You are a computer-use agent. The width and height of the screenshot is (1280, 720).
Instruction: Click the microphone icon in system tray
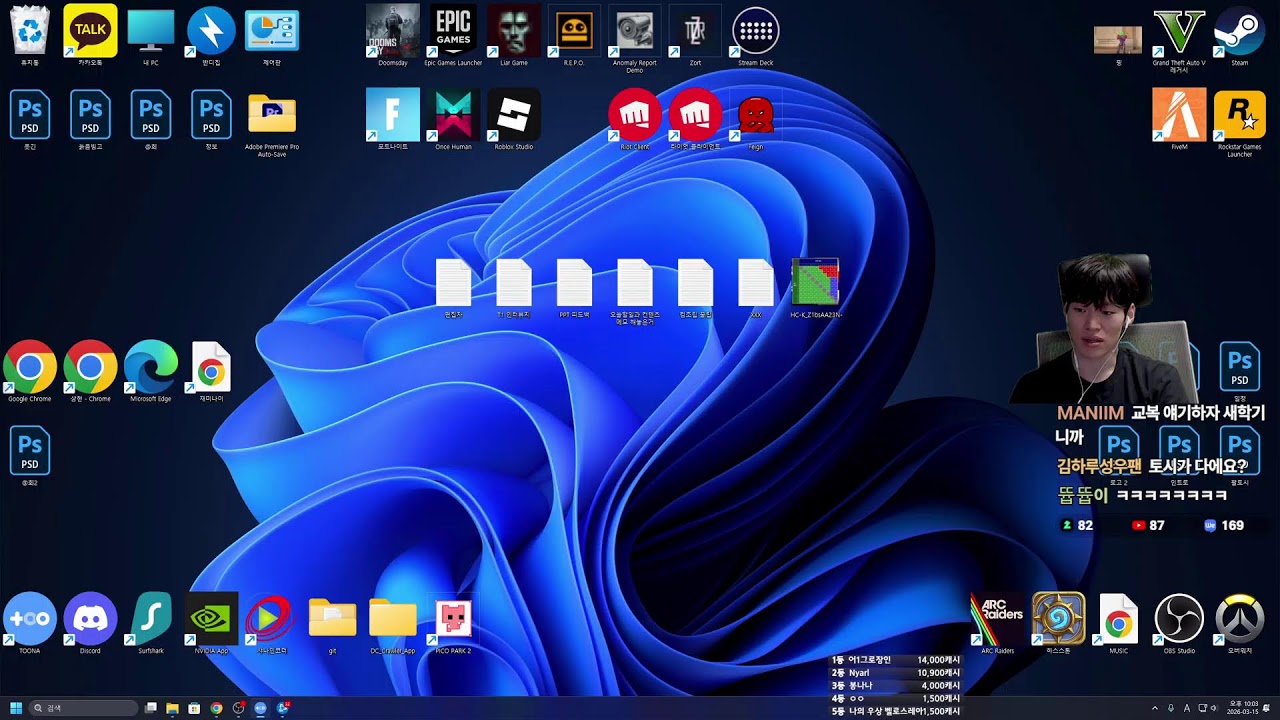pyautogui.click(x=1171, y=708)
